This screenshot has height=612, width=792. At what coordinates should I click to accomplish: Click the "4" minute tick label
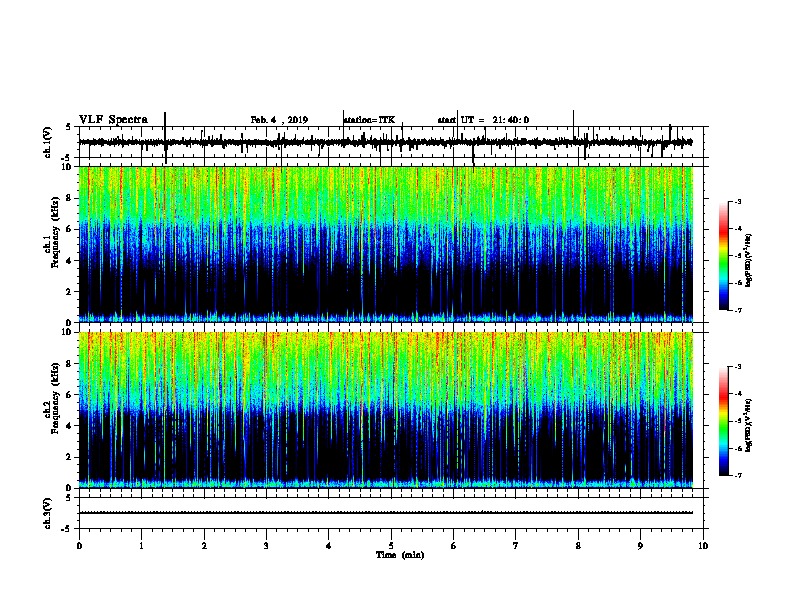click(x=329, y=546)
